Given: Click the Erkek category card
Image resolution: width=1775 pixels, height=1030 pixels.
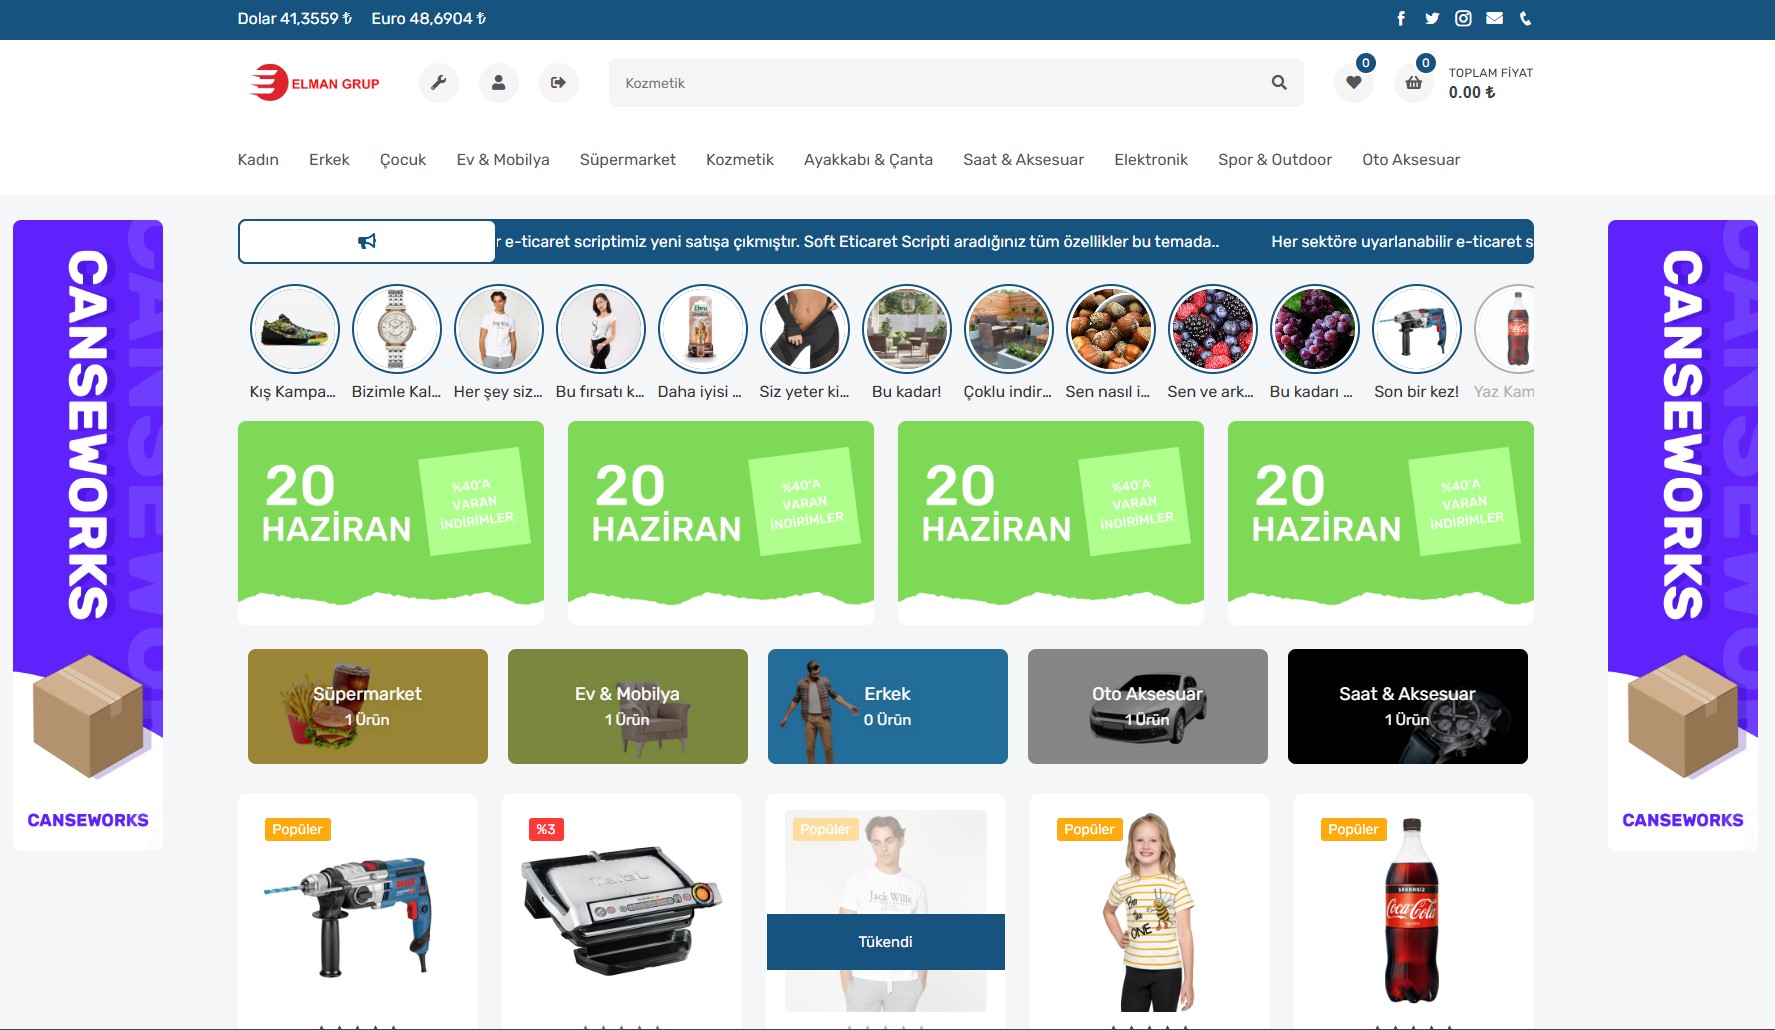Looking at the screenshot, I should (887, 706).
